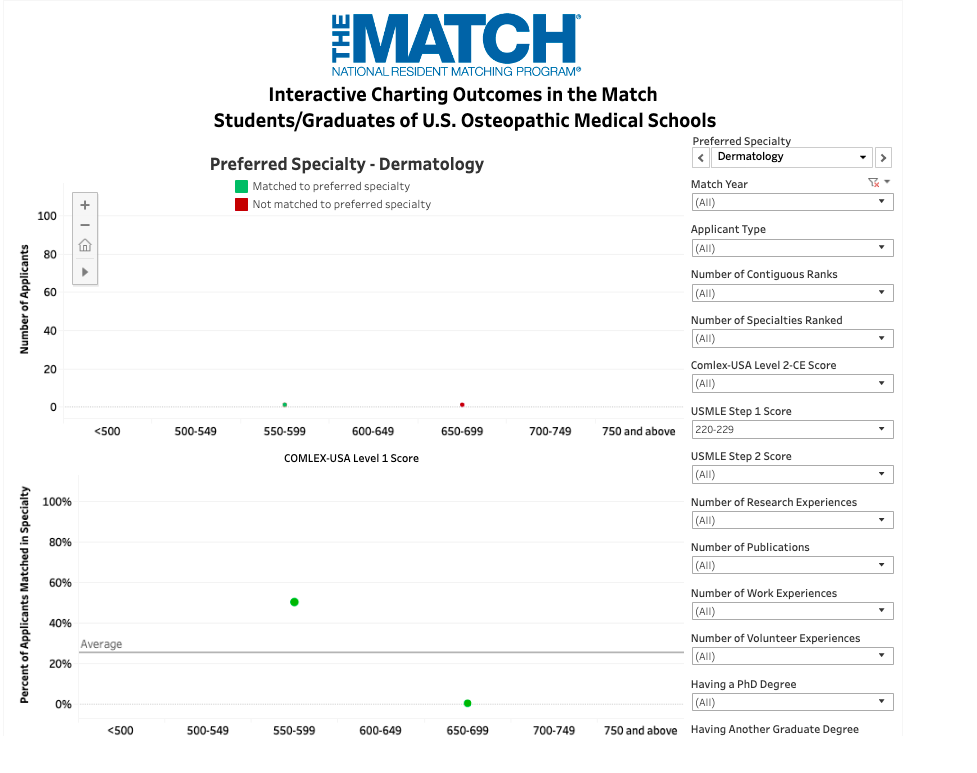977x773 pixels.
Task: Expand the map toolbar arrow flyout
Action: (85, 271)
